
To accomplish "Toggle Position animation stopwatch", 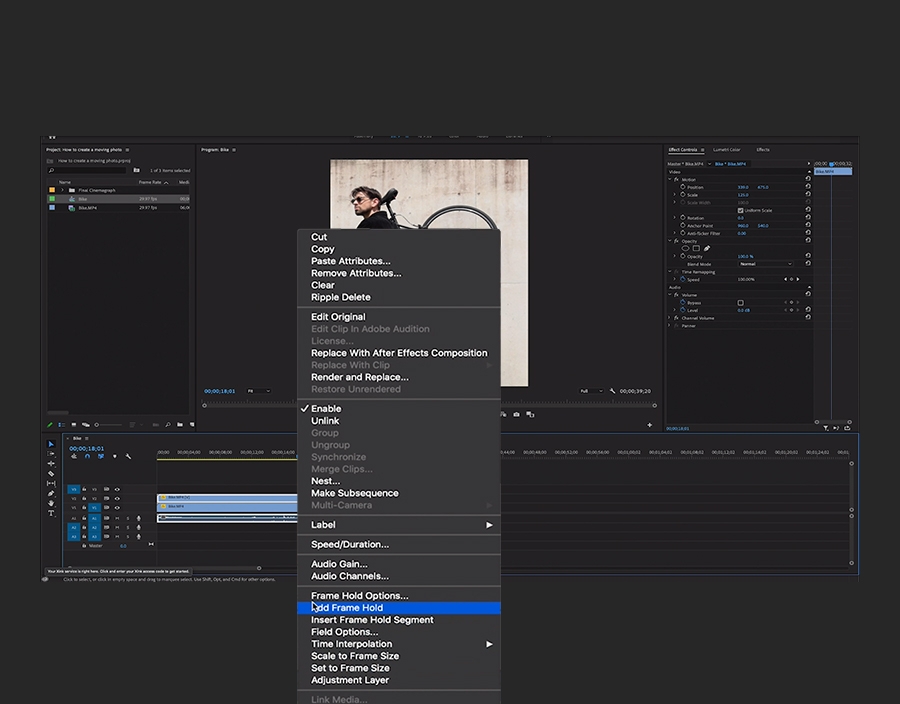I will coord(682,187).
